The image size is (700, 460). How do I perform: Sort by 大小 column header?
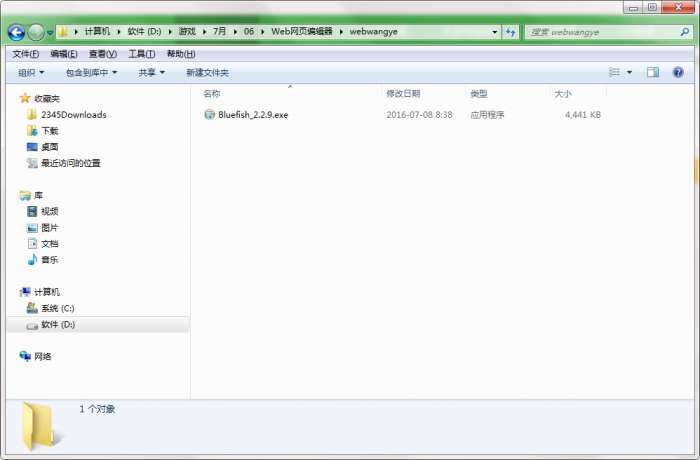pos(562,94)
